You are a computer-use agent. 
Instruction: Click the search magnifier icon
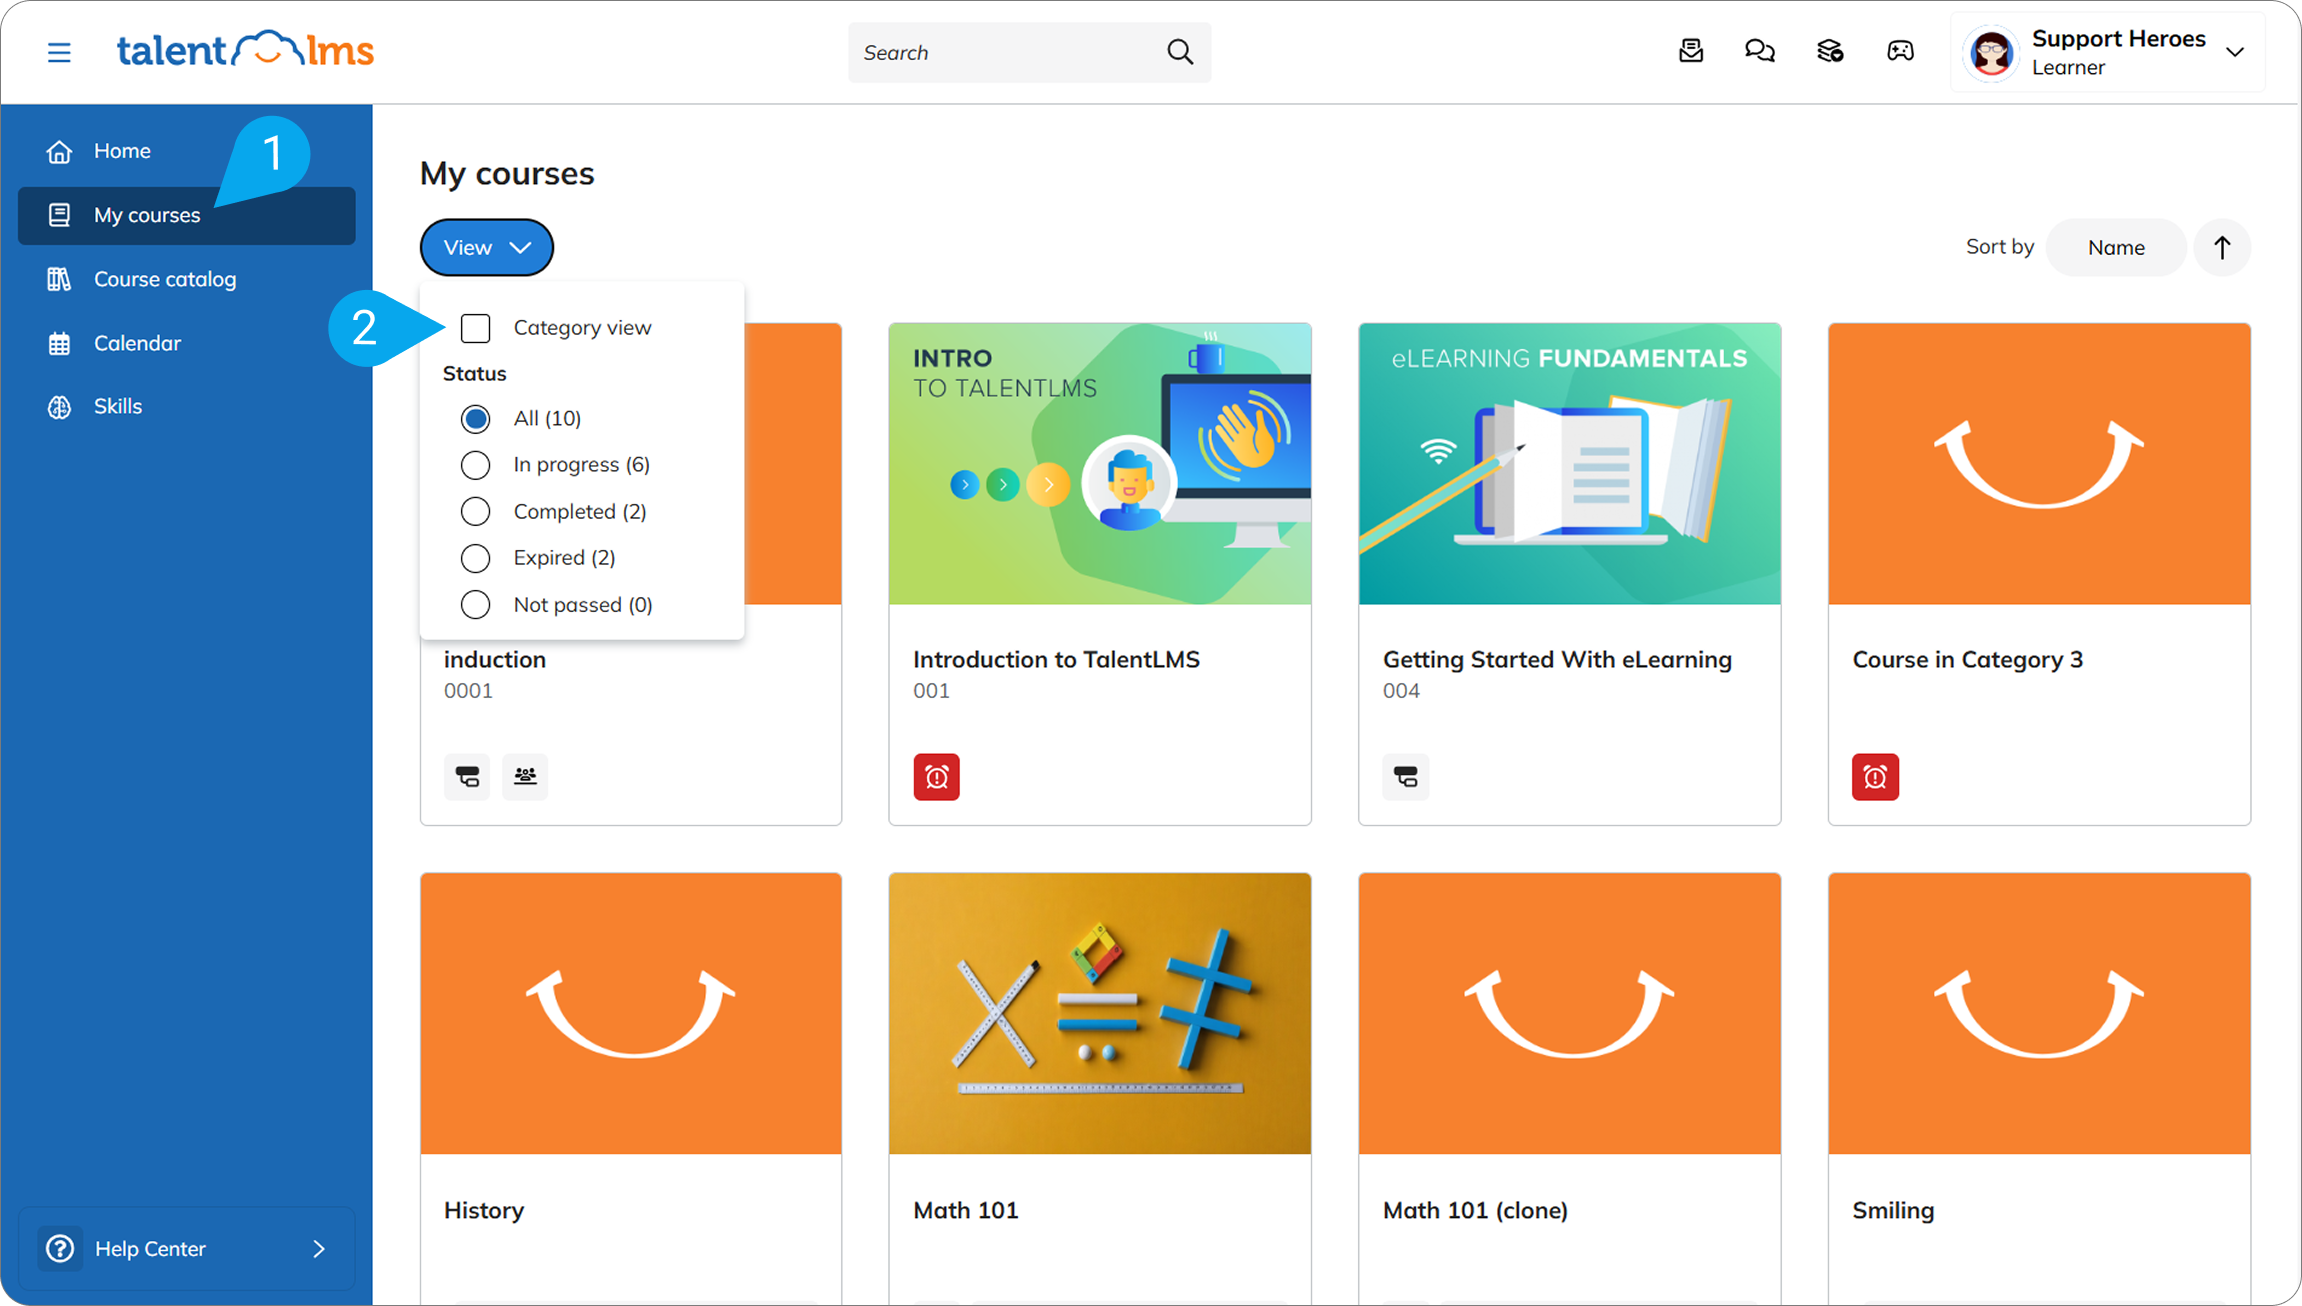click(x=1180, y=52)
